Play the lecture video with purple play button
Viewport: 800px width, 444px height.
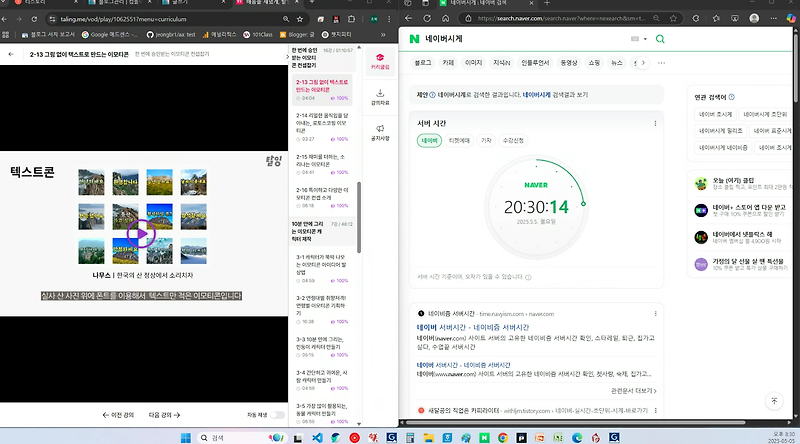pos(141,234)
